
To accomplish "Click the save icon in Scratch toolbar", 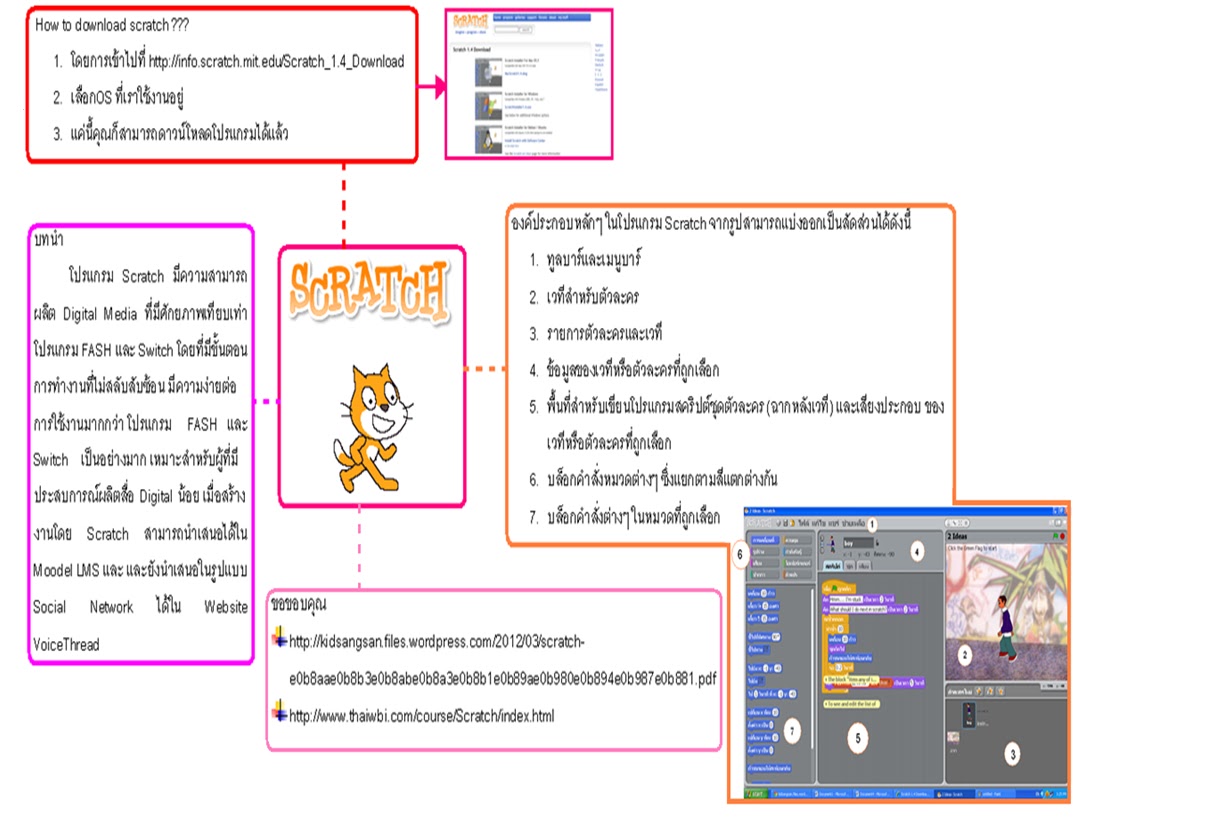I will tap(785, 523).
